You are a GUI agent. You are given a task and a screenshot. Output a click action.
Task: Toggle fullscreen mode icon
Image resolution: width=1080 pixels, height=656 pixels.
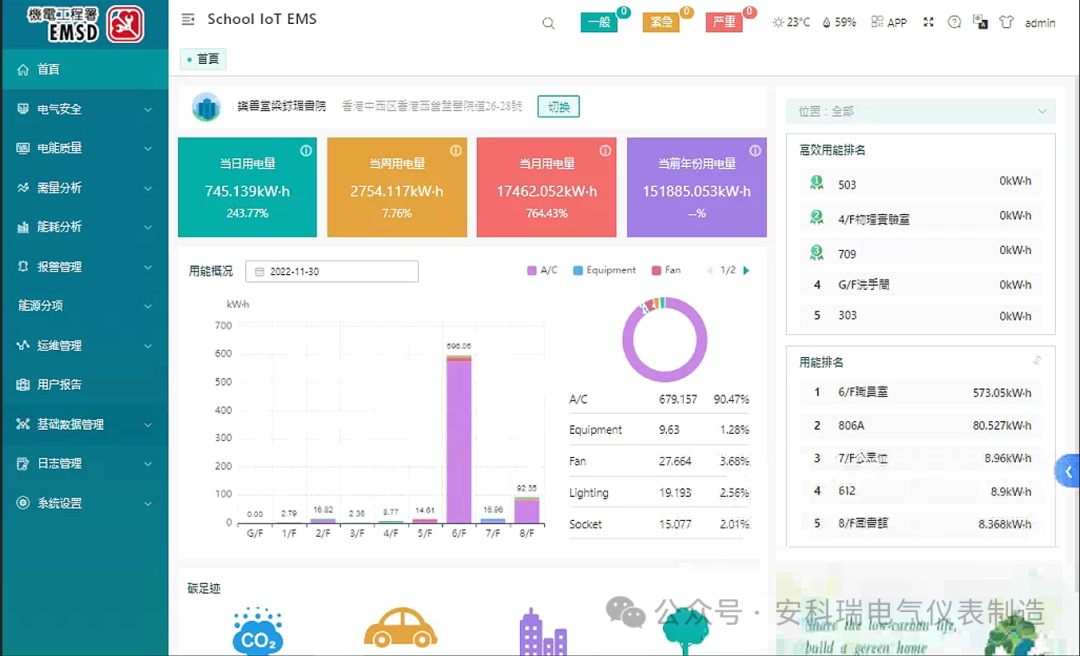(x=928, y=22)
